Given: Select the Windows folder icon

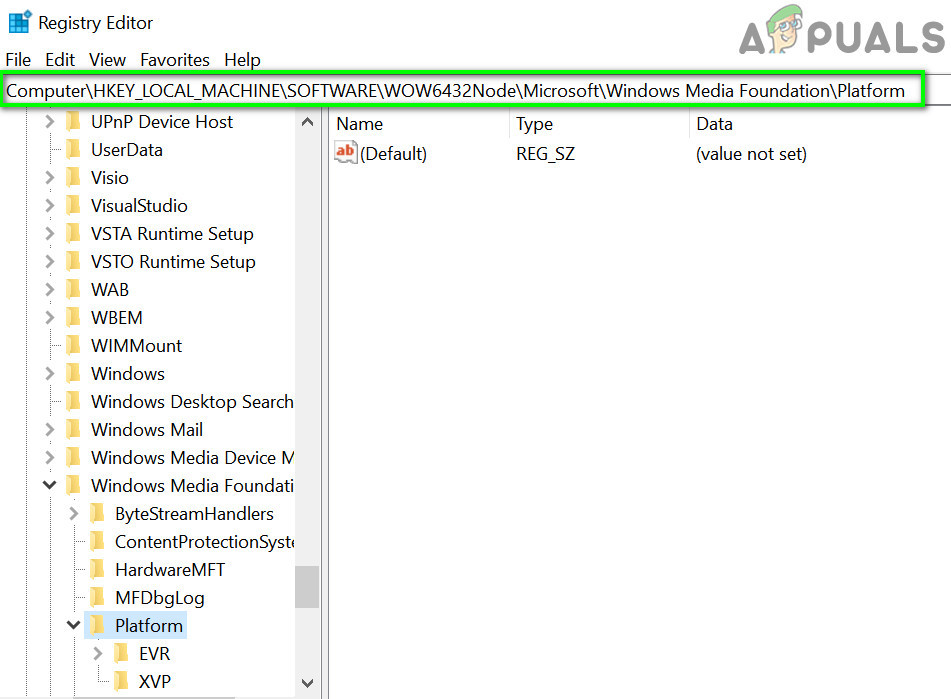Looking at the screenshot, I should click(73, 373).
